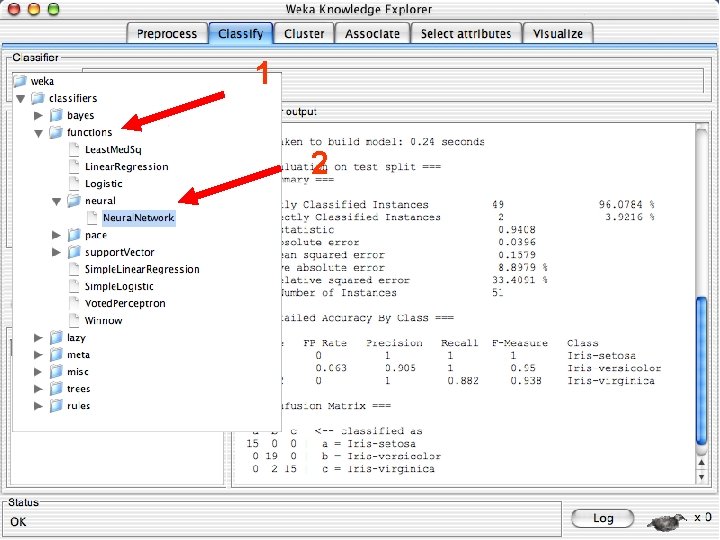This screenshot has height=540, width=720.
Task: Click the LeastMedSq file icon
Action: tap(74, 149)
